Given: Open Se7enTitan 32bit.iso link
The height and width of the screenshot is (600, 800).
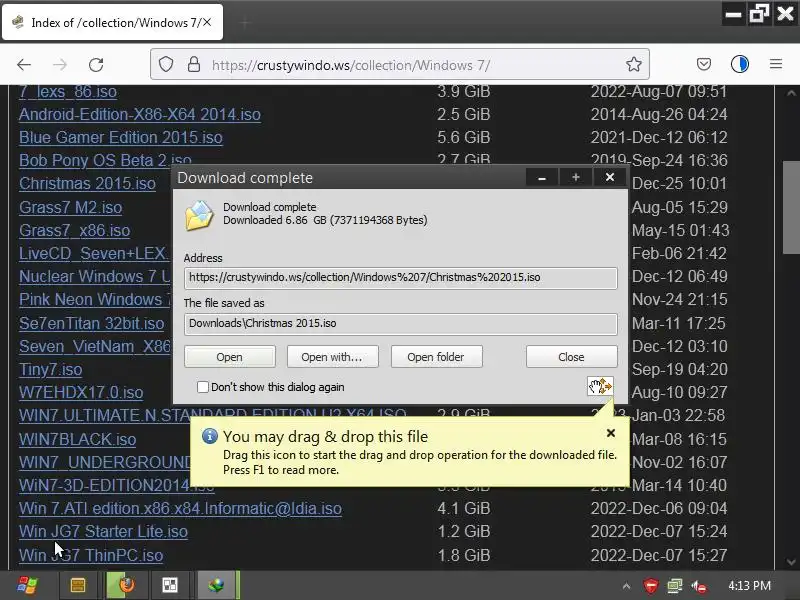Looking at the screenshot, I should pos(91,323).
